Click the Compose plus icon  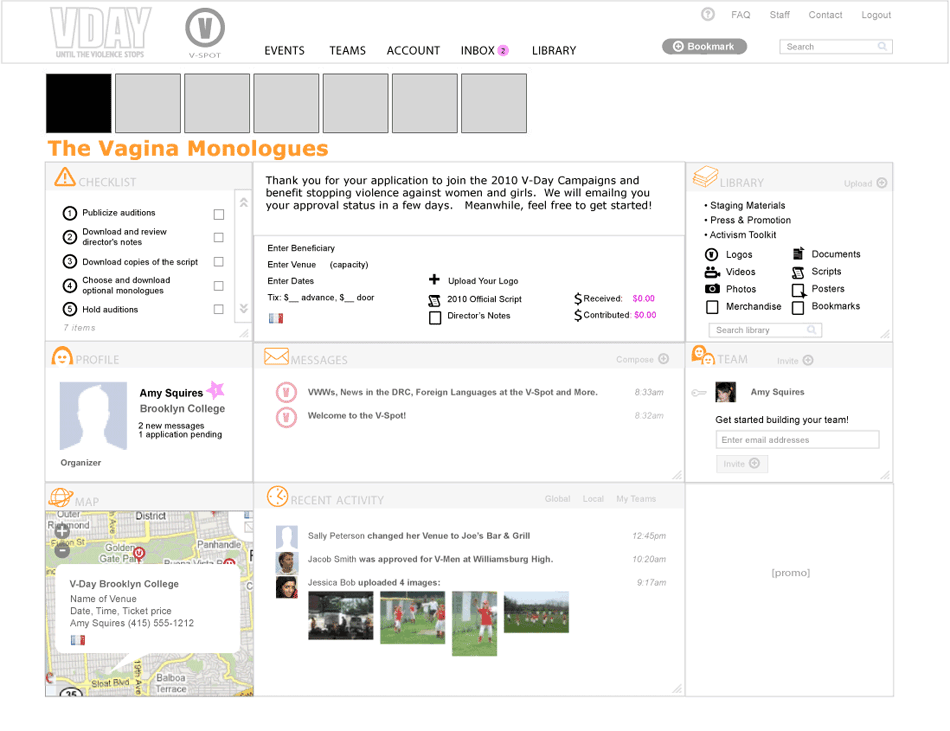click(x=664, y=359)
